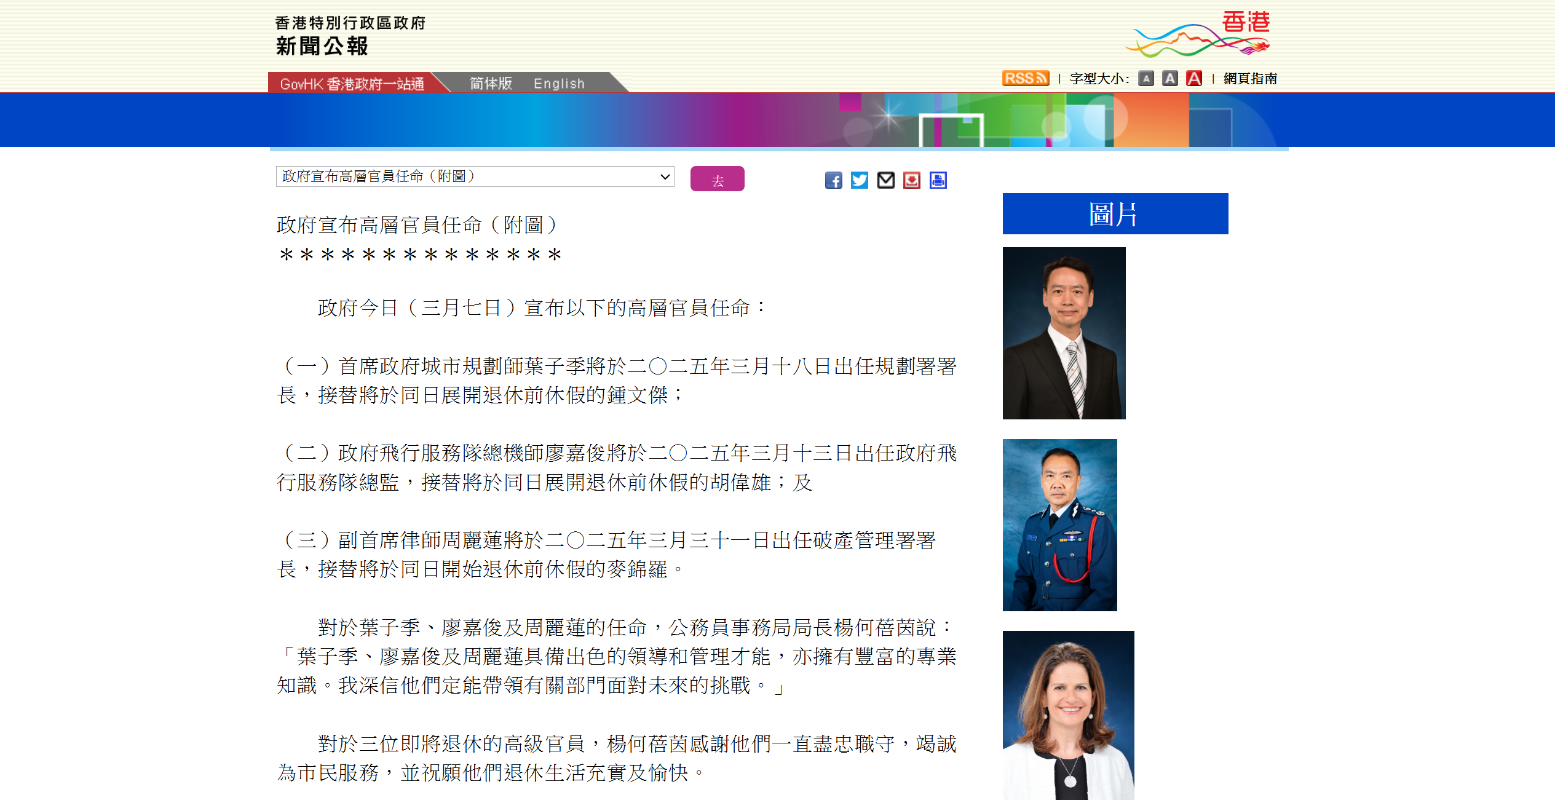This screenshot has width=1555, height=800.
Task: Click the Hong Kong dragon brand logo
Action: [x=1198, y=35]
